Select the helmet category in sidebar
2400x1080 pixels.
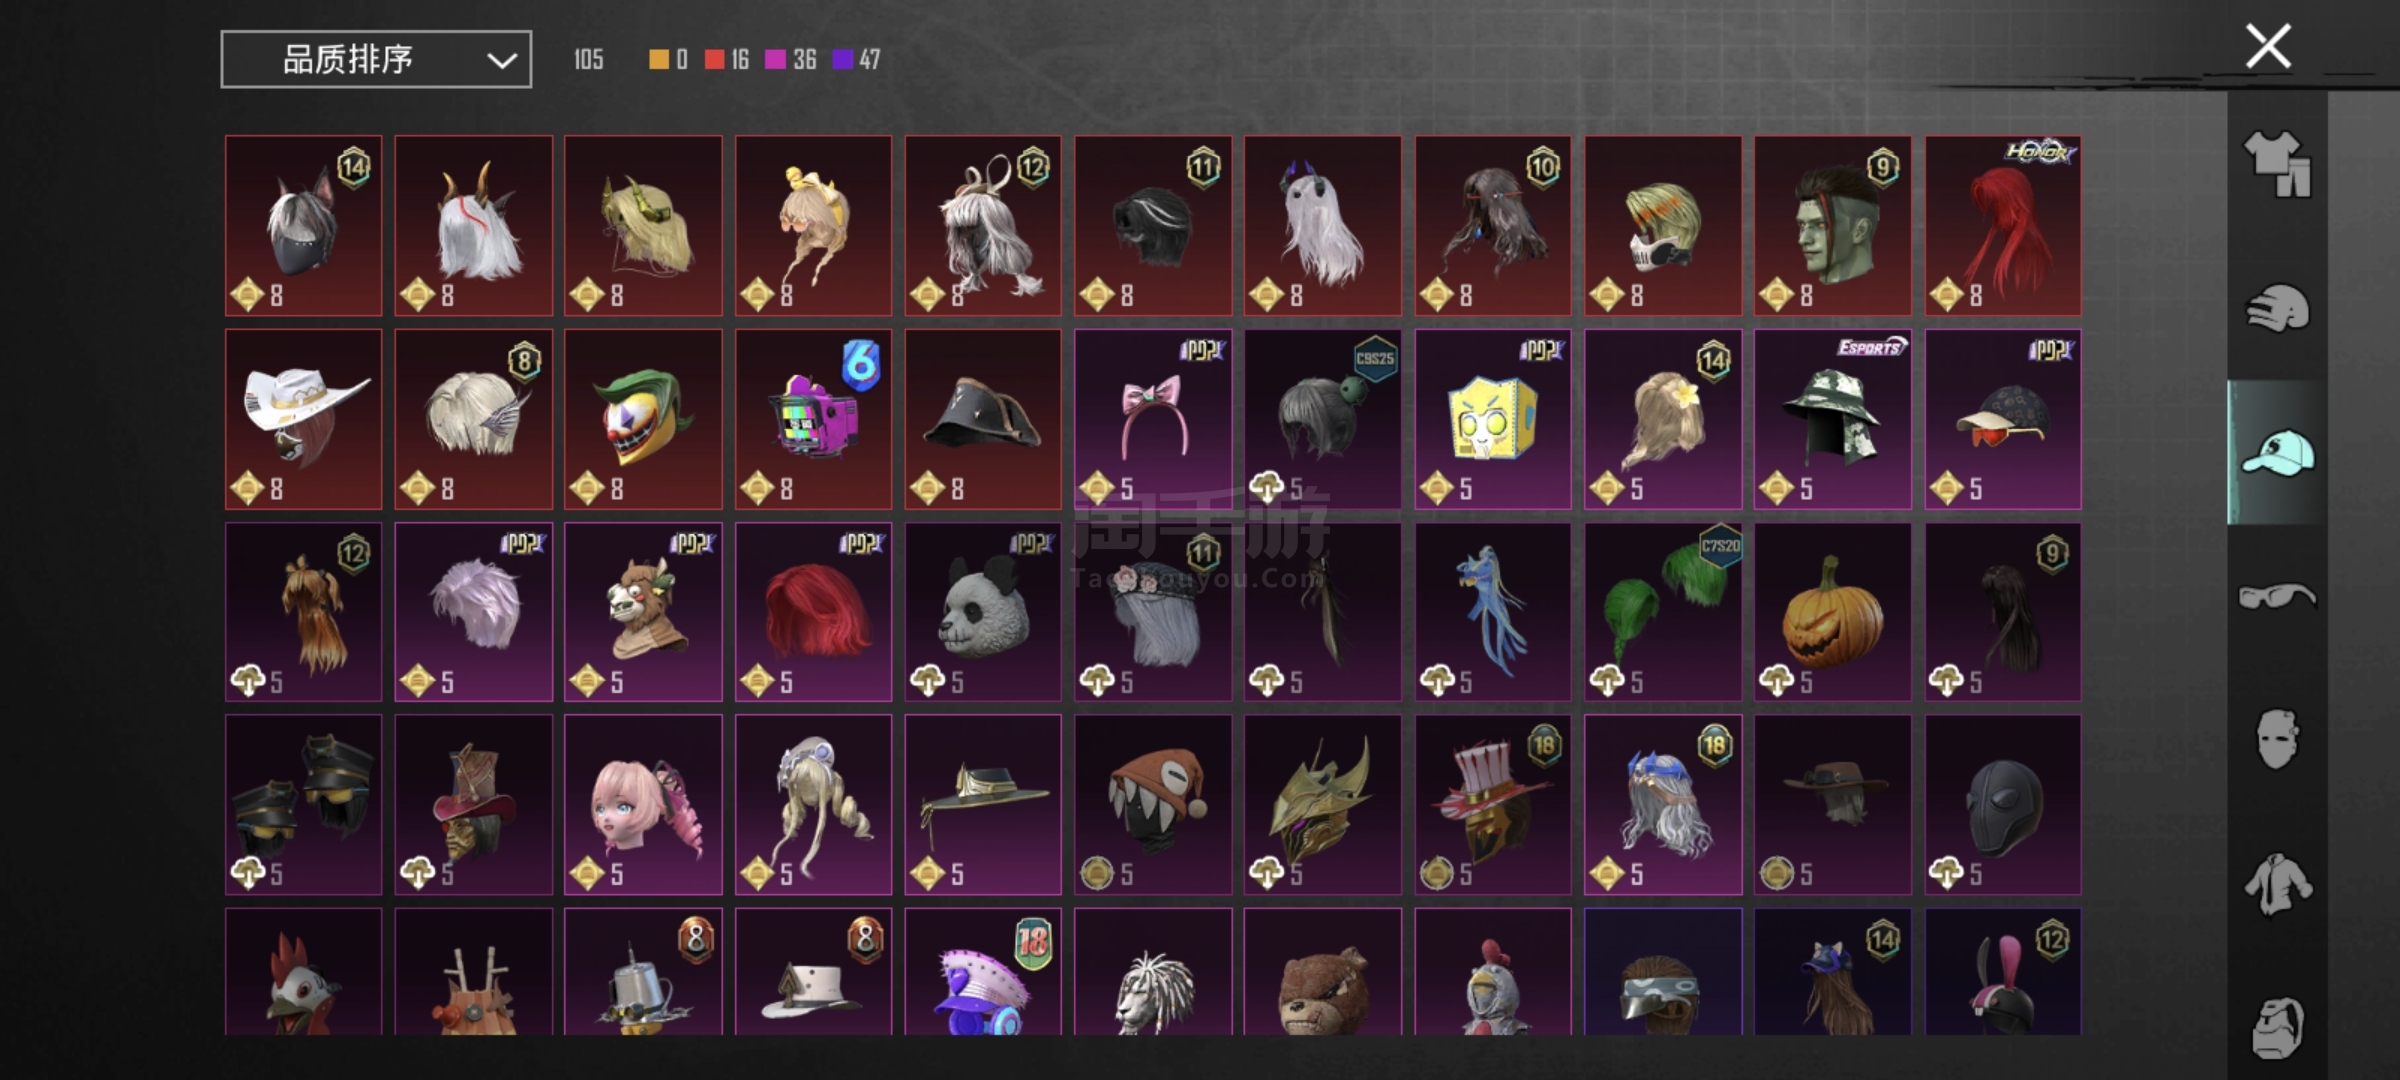pyautogui.click(x=2277, y=308)
